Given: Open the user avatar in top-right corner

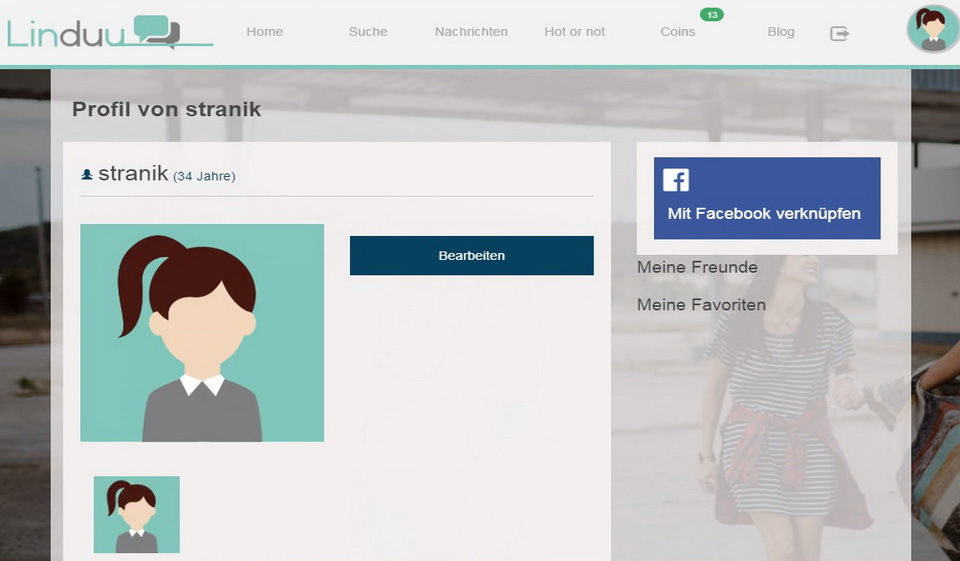Looking at the screenshot, I should (932, 30).
